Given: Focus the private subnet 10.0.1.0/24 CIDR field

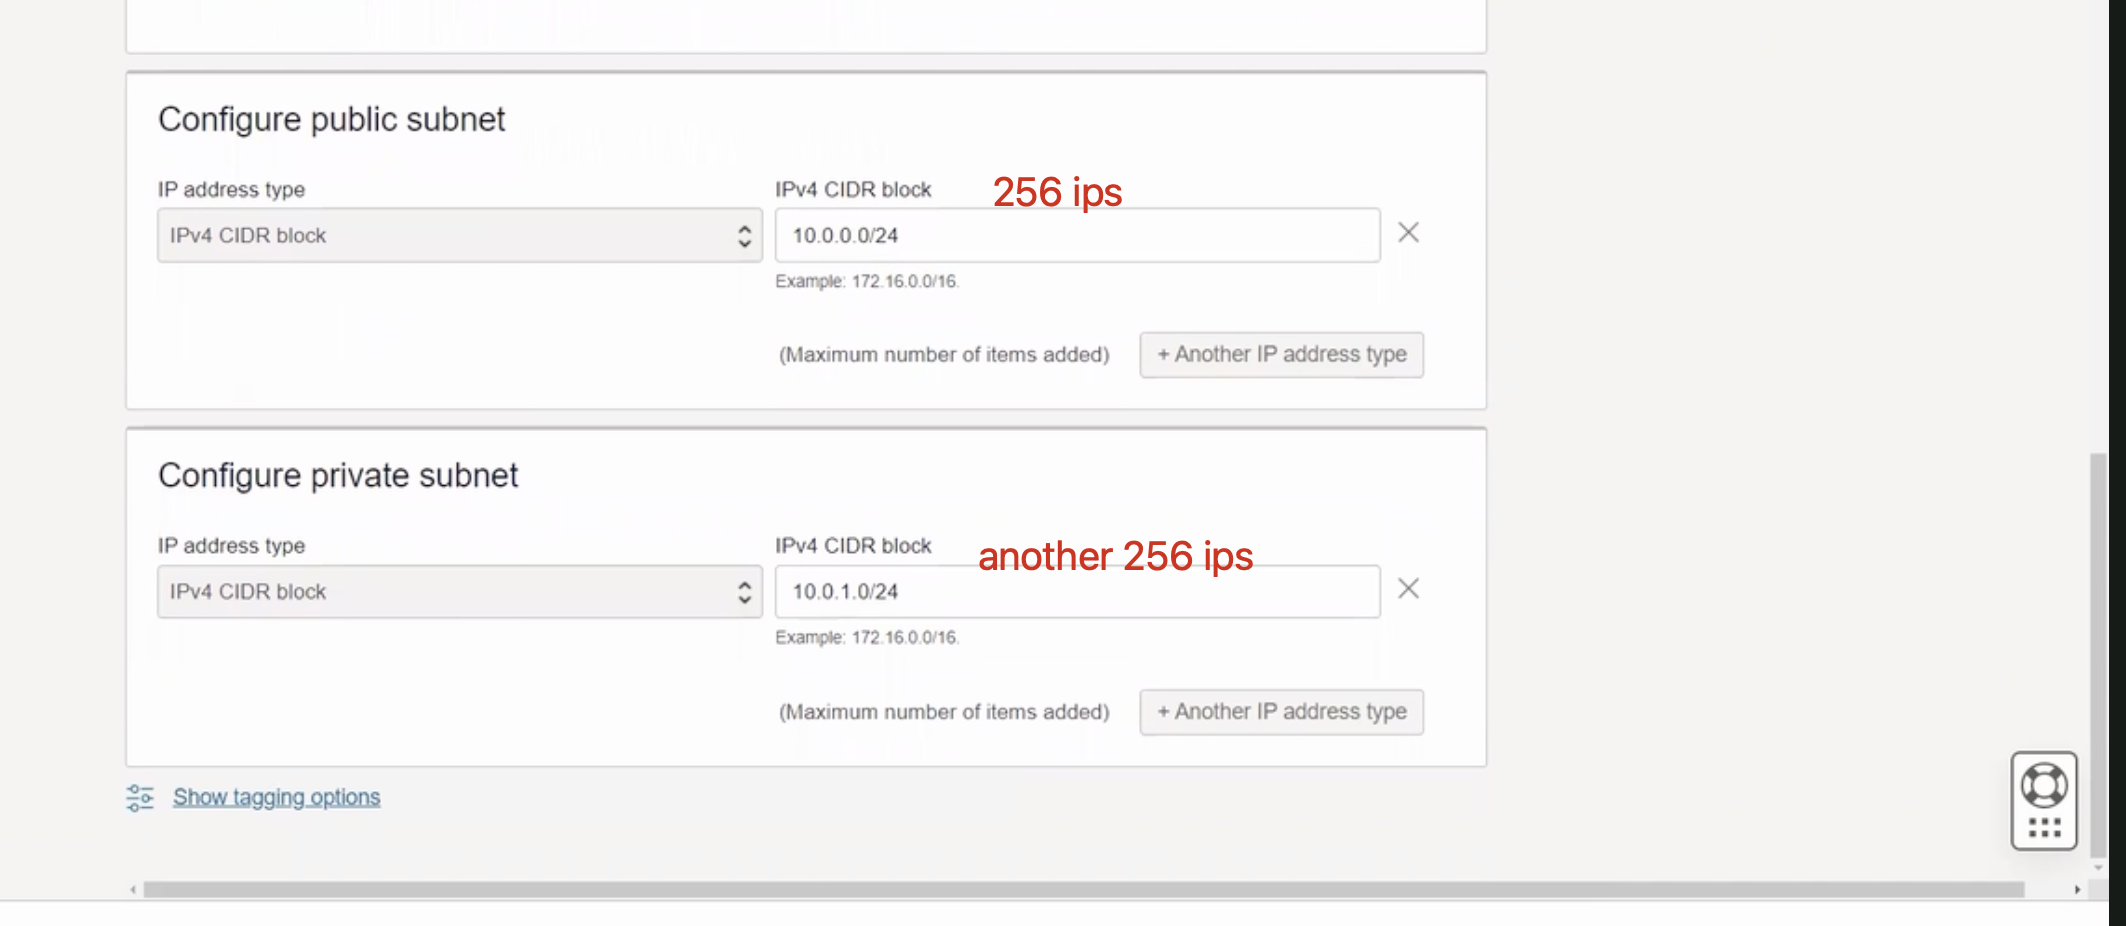Looking at the screenshot, I should pos(1076,592).
